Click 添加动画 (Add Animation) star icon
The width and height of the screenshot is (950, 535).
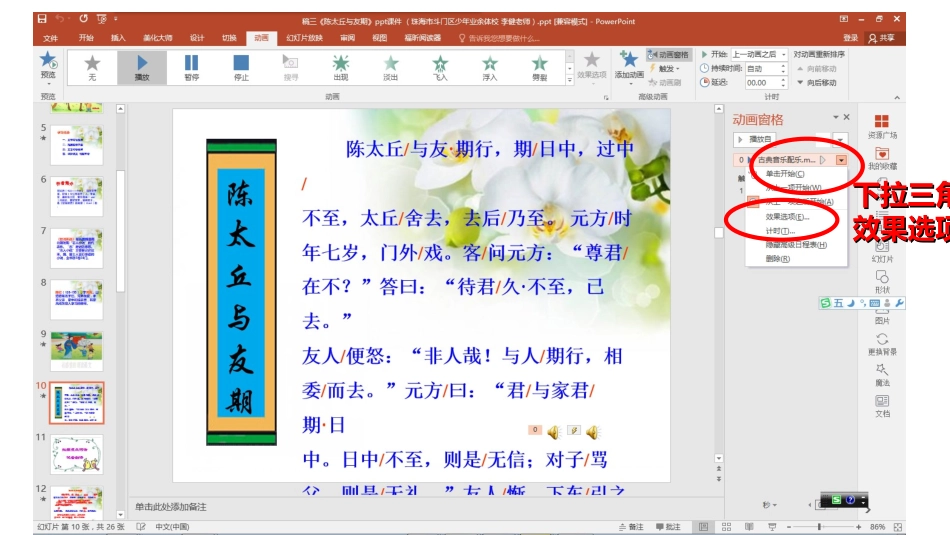(629, 60)
